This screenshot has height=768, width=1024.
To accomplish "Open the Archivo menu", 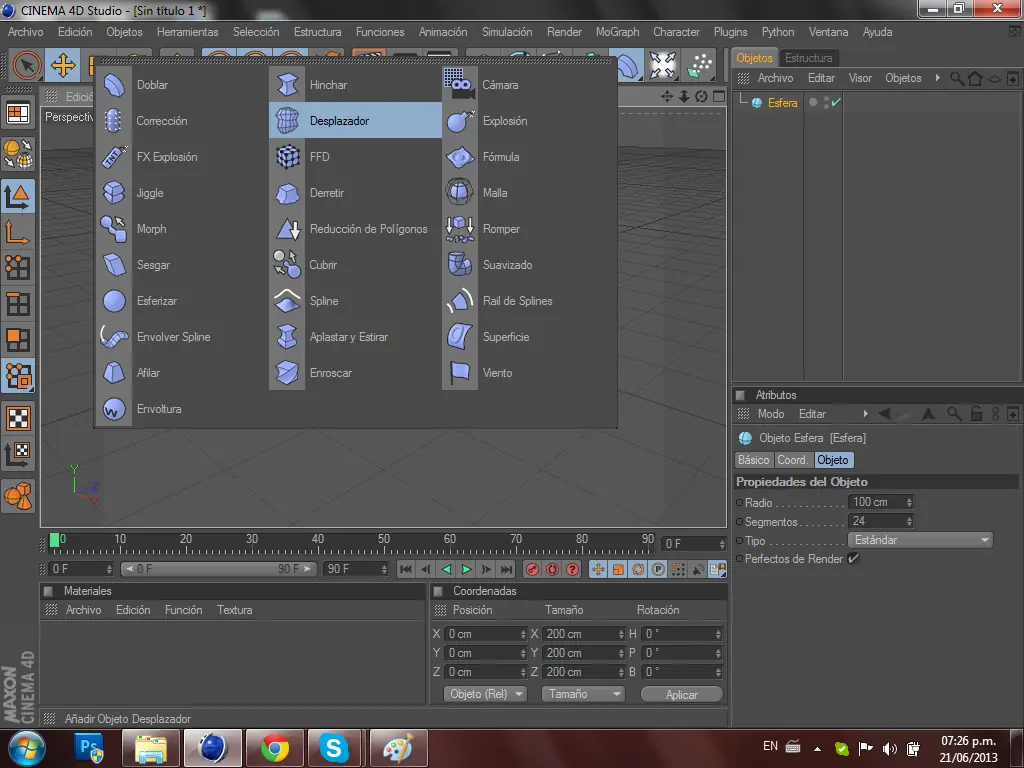I will 25,31.
